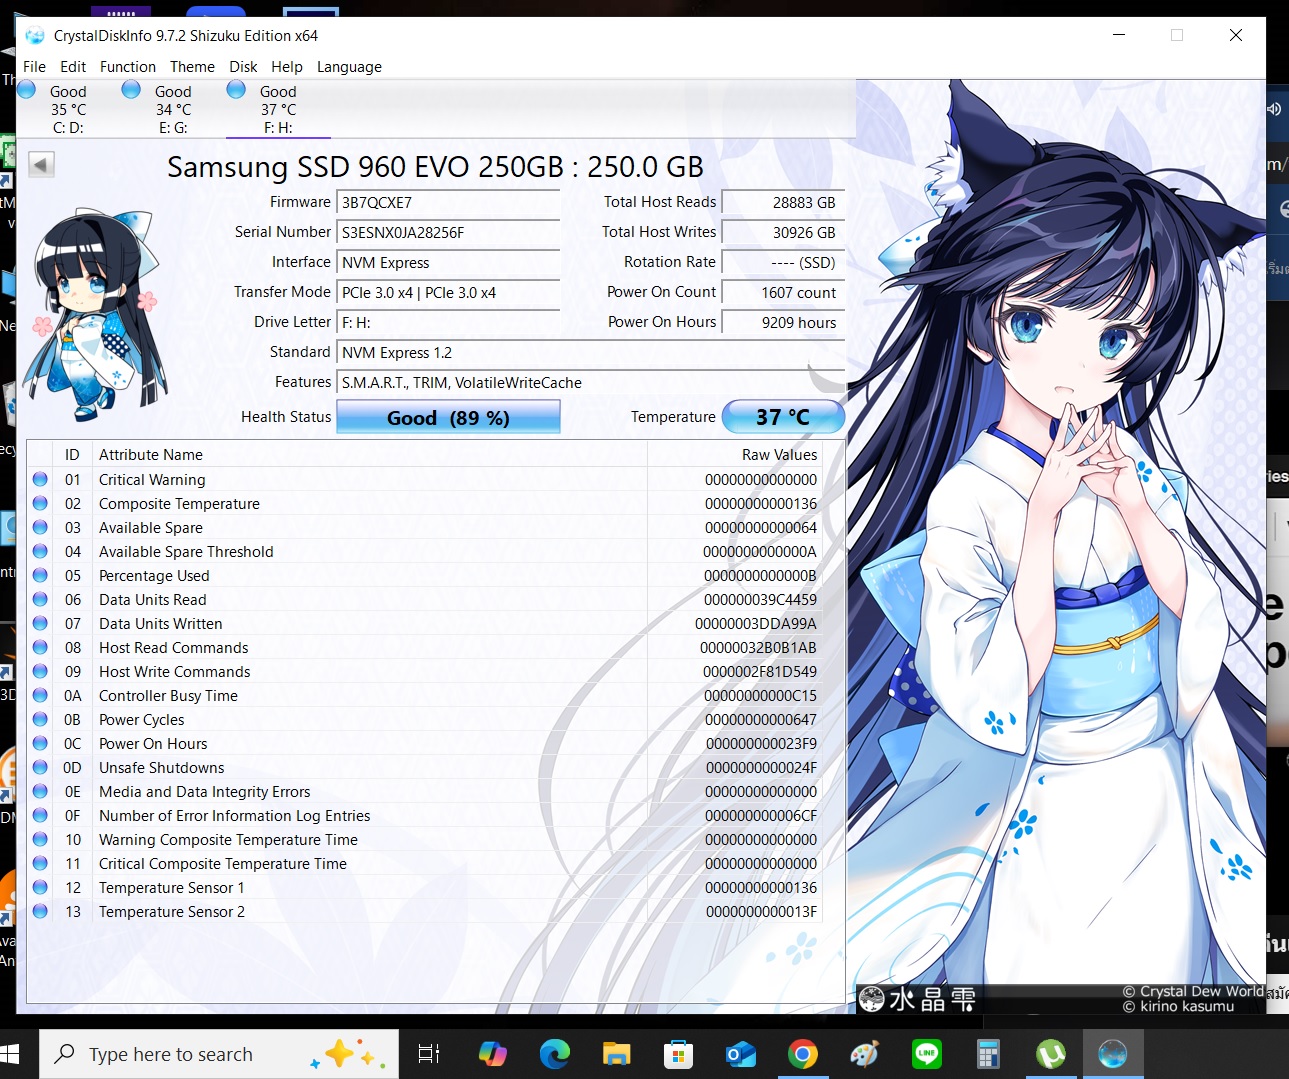Image resolution: width=1289 pixels, height=1079 pixels.
Task: Open the Language menu
Action: [349, 67]
